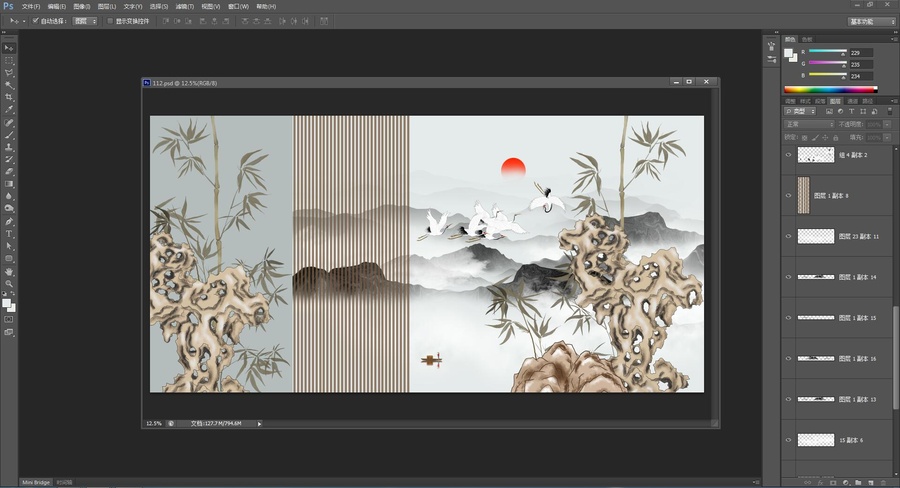The image size is (900, 488).
Task: Click the shape layer filter icon
Action: pyautogui.click(x=863, y=111)
